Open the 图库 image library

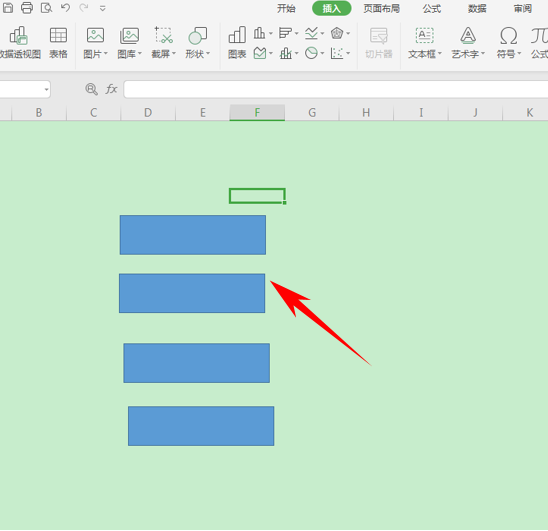[129, 36]
